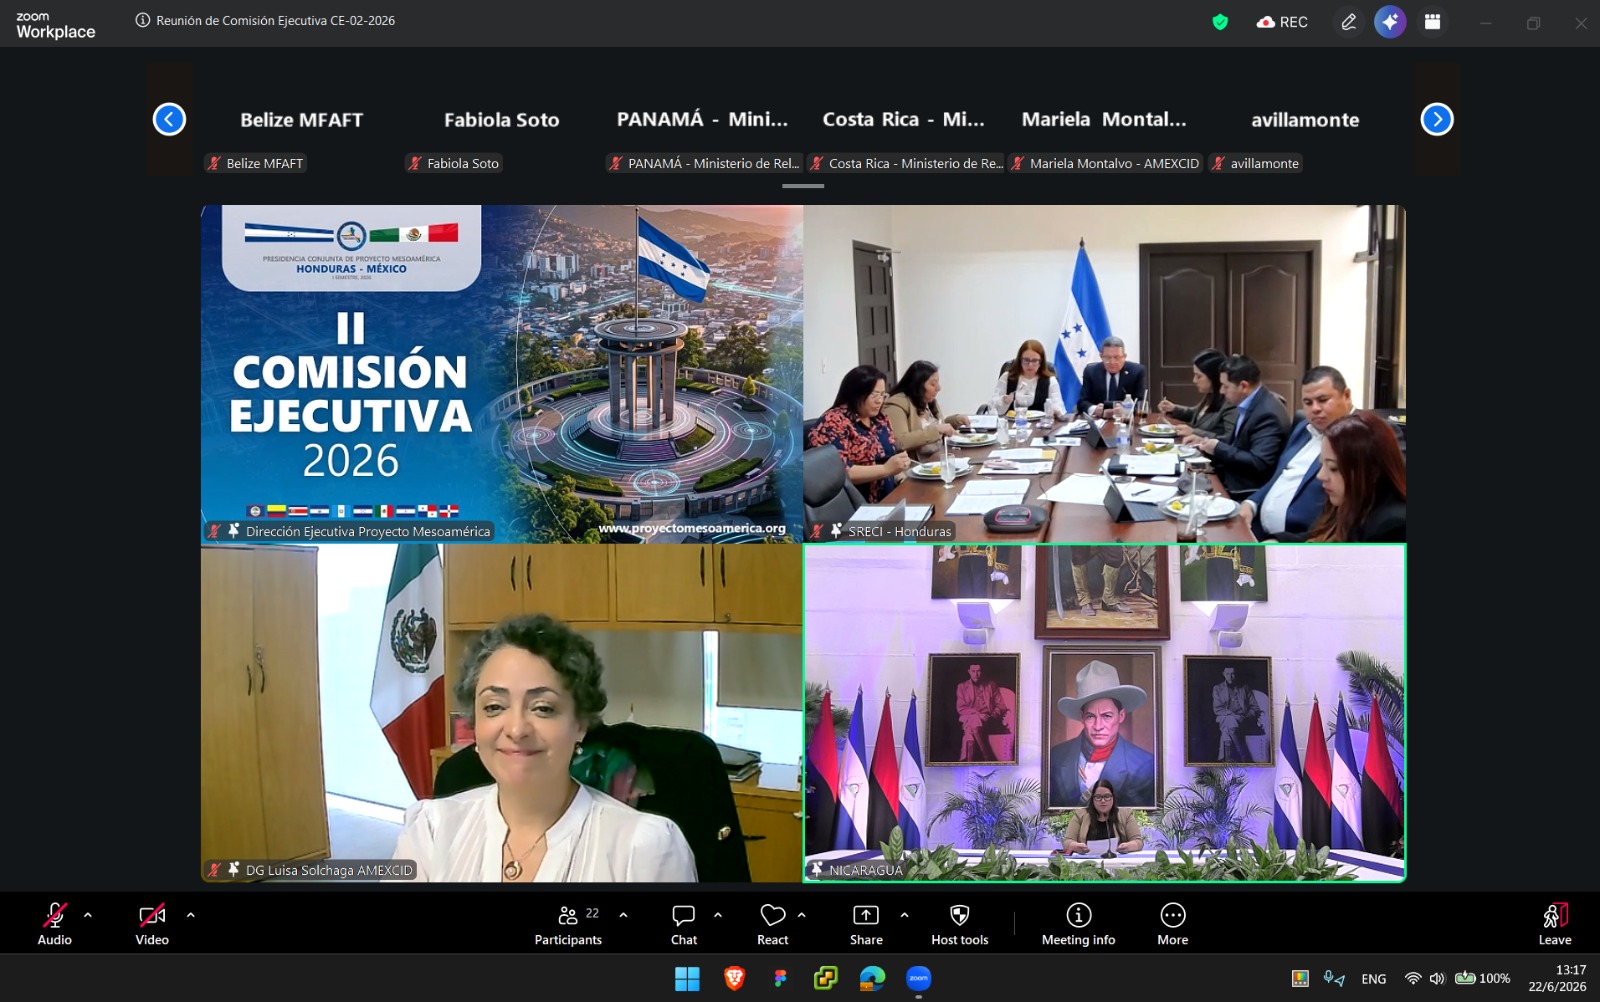Open Microsoft Edge from taskbar
The width and height of the screenshot is (1600, 1002).
tap(872, 979)
